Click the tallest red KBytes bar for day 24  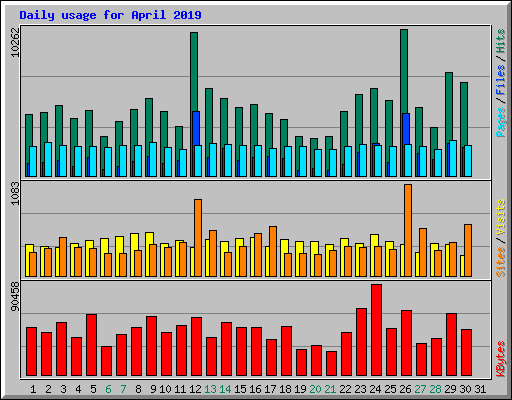point(377,330)
